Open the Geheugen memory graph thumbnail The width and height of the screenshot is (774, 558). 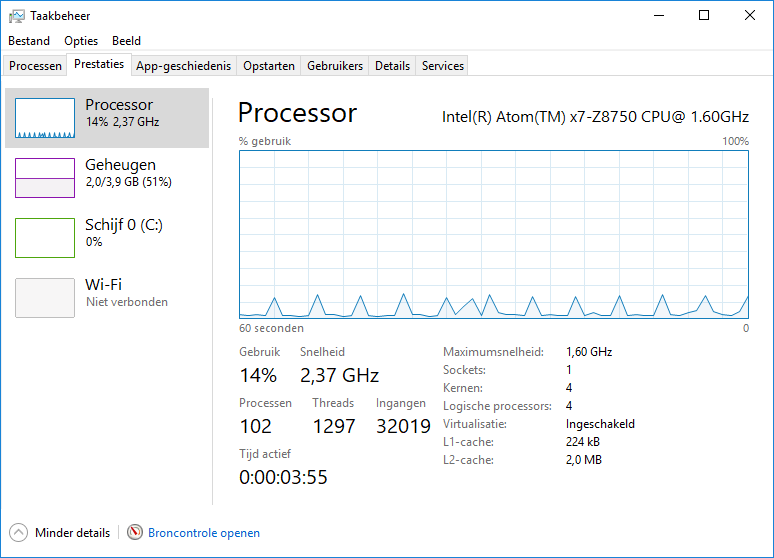click(45, 178)
